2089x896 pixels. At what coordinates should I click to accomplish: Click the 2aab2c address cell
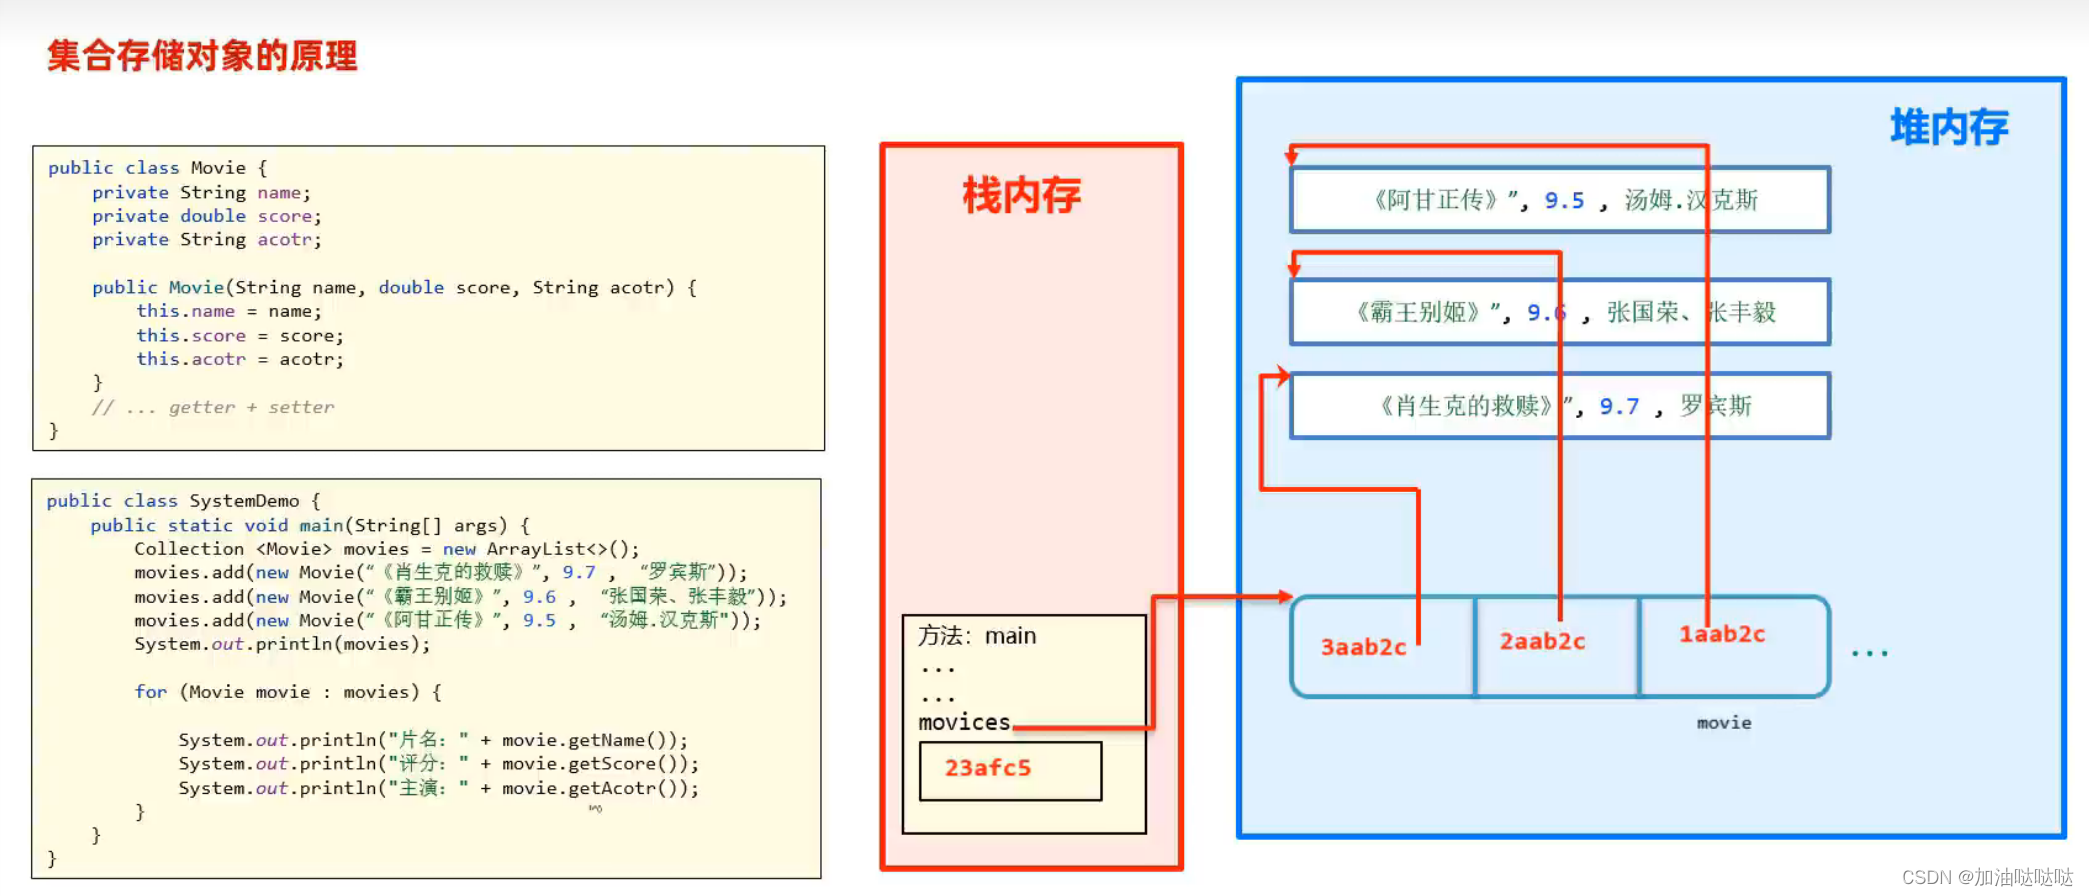point(1557,647)
